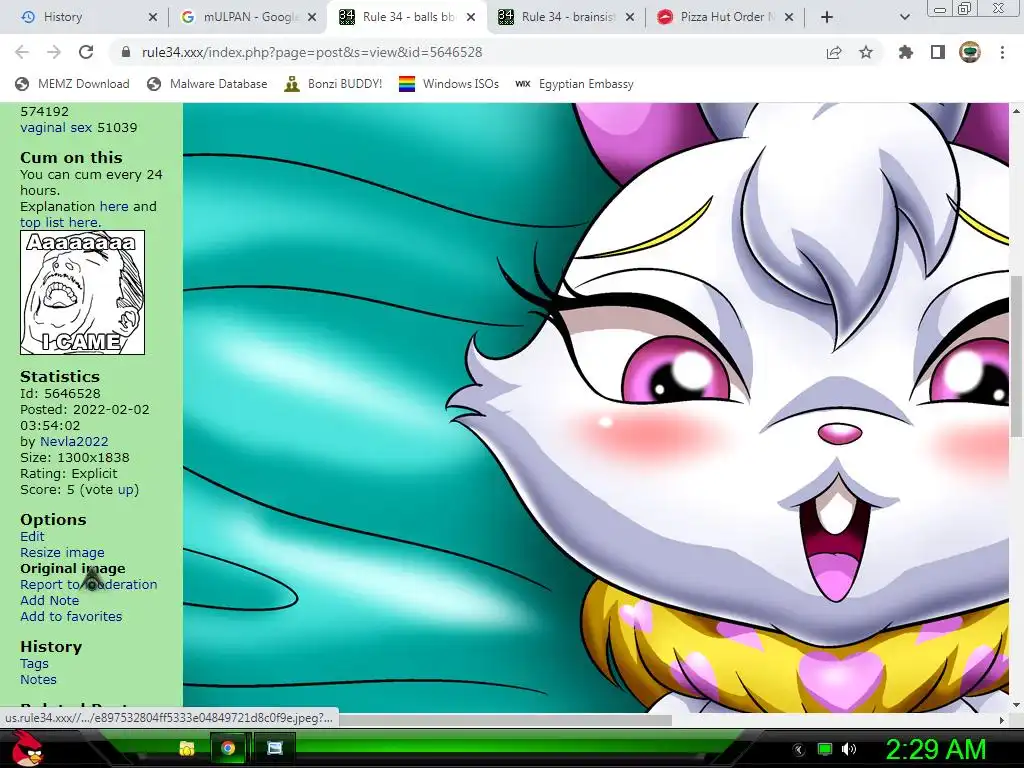Open the Notes history link
Image resolution: width=1024 pixels, height=768 pixels.
click(39, 680)
